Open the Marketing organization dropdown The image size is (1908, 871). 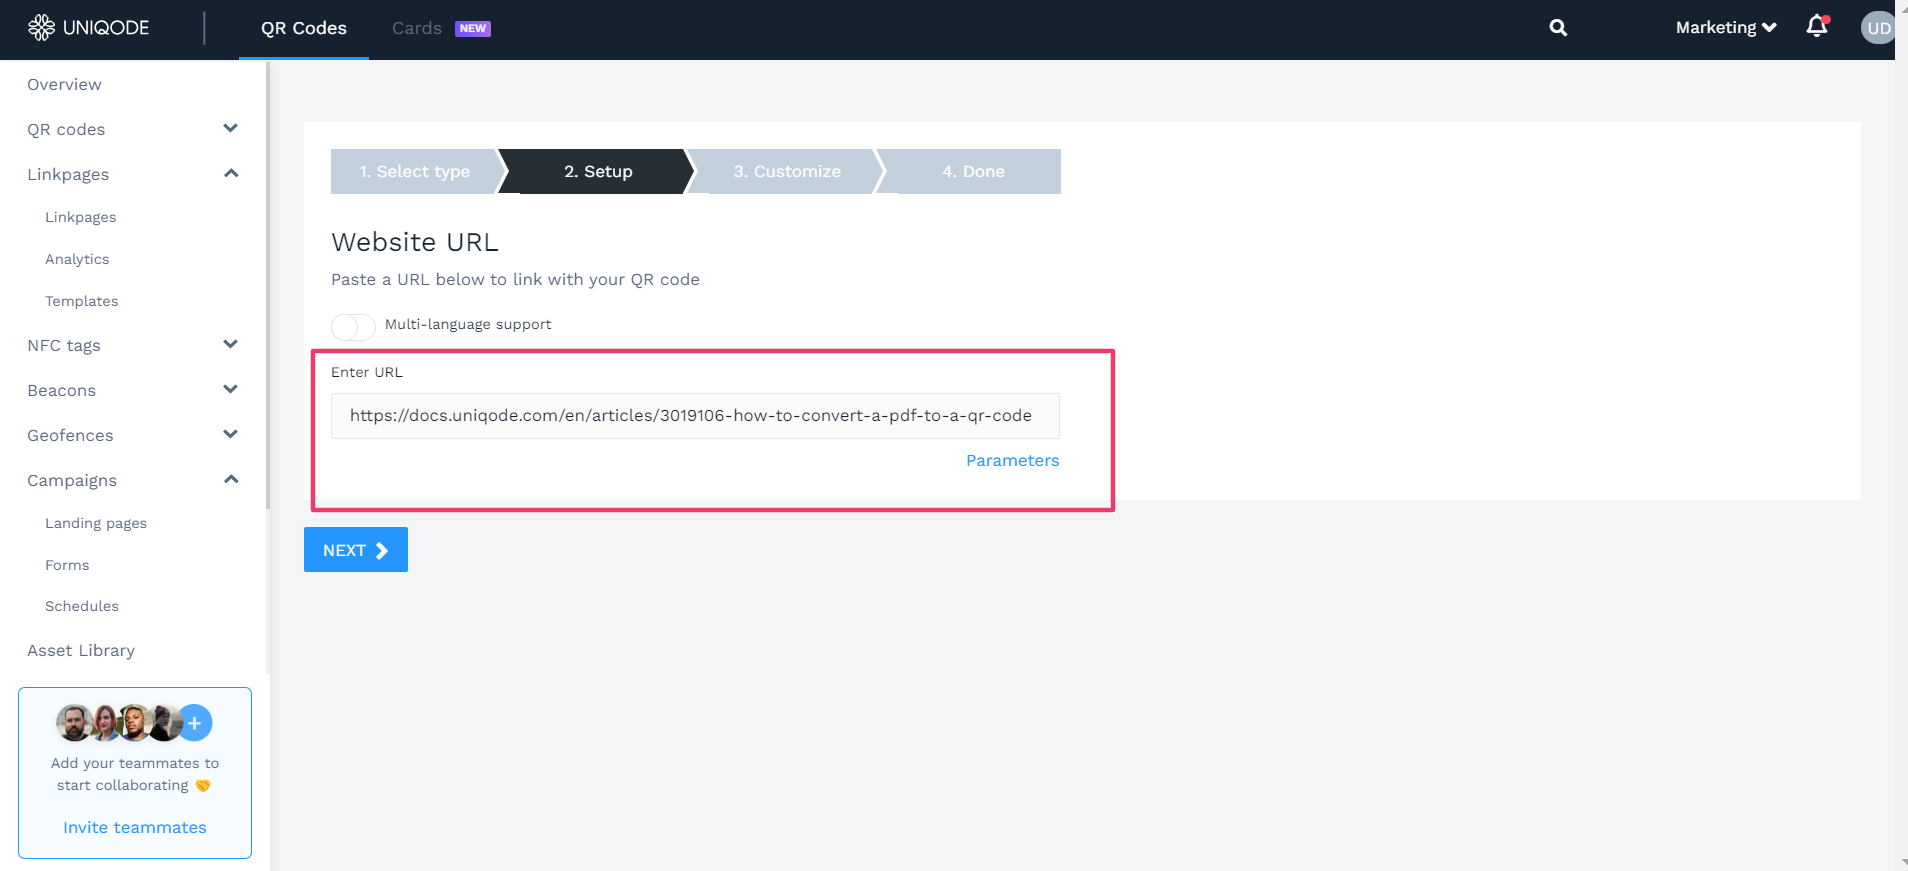(1726, 28)
